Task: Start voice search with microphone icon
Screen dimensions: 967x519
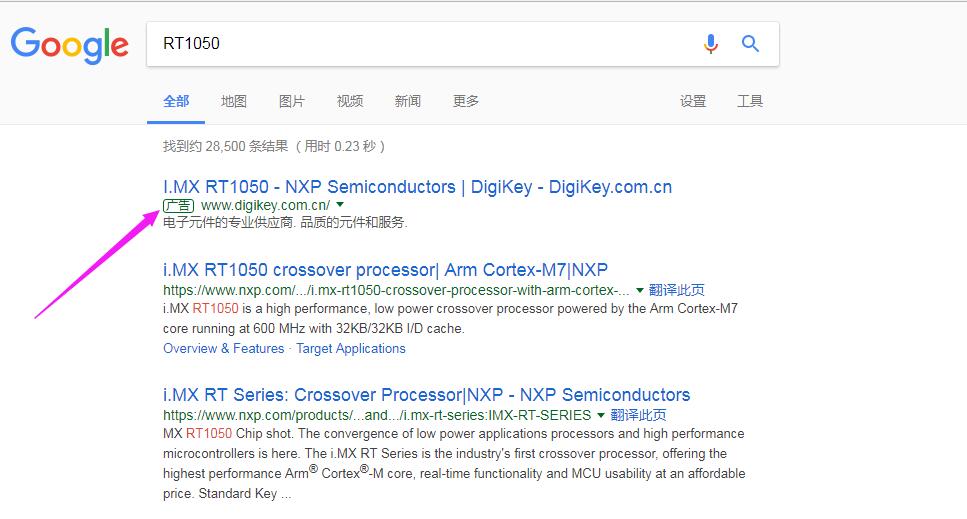Action: pos(710,44)
